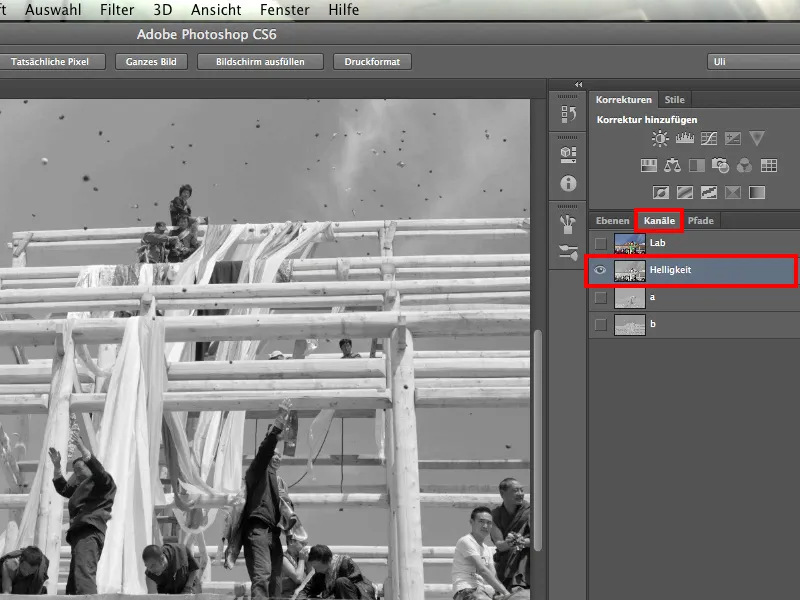Screen dimensions: 800x600
Task: Add a Levels adjustment (histogram icon)
Action: click(x=684, y=138)
